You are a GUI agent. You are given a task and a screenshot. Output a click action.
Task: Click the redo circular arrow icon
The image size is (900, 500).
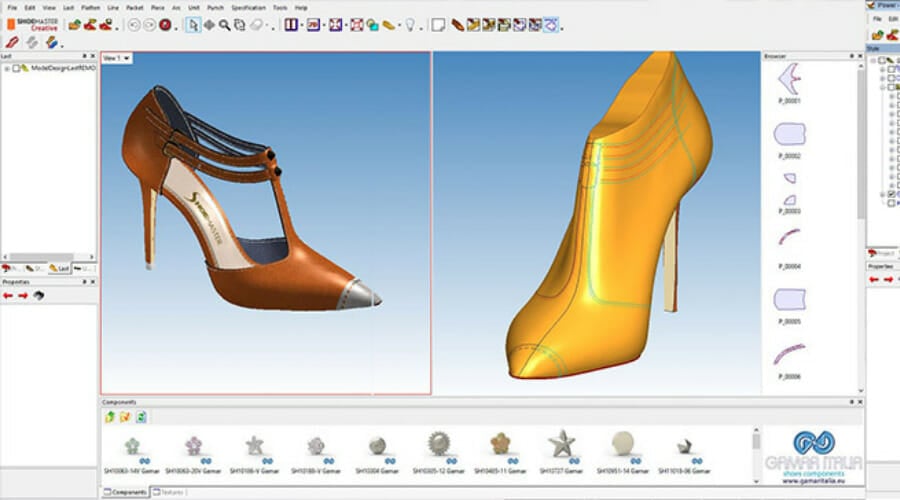(149, 25)
